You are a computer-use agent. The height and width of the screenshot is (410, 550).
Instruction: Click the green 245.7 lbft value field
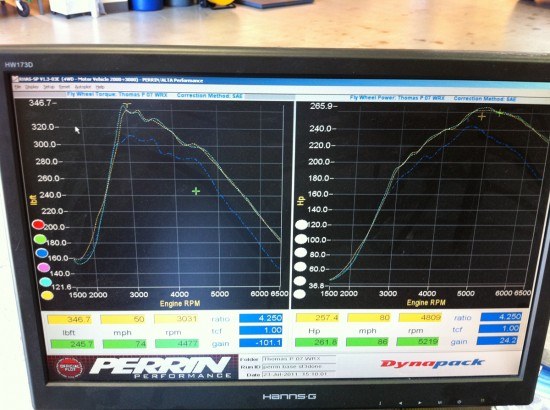[x=72, y=344]
